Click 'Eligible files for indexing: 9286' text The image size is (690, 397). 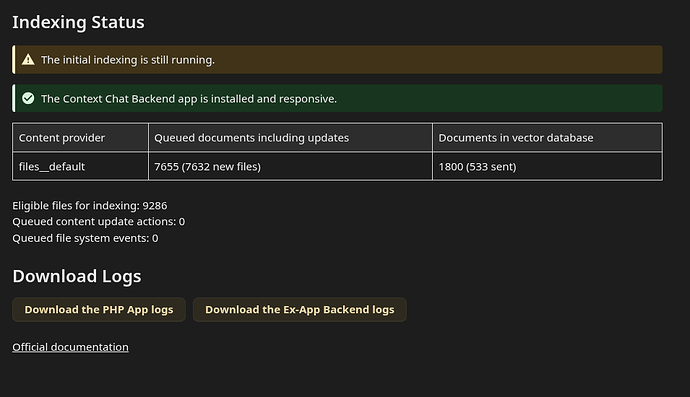(90, 206)
